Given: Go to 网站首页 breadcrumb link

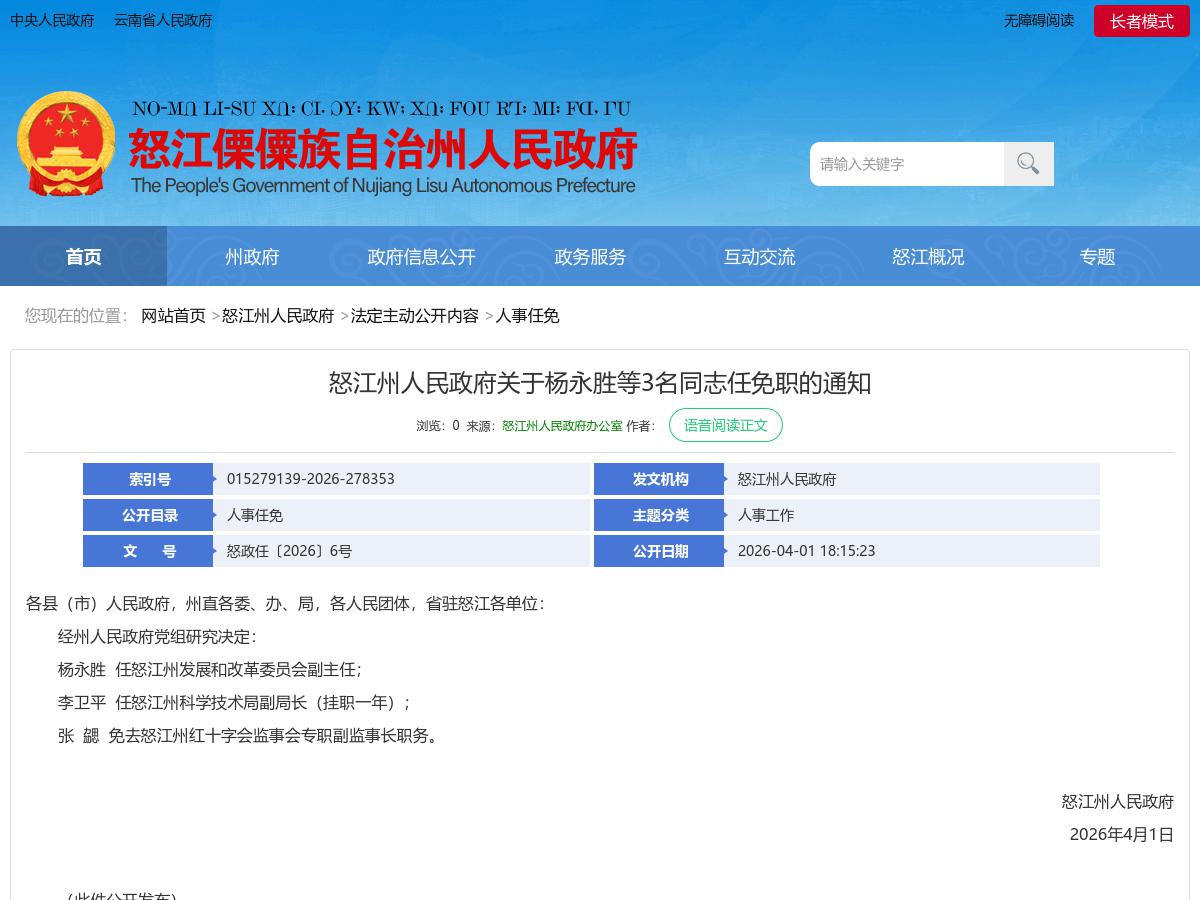Looking at the screenshot, I should click(174, 316).
